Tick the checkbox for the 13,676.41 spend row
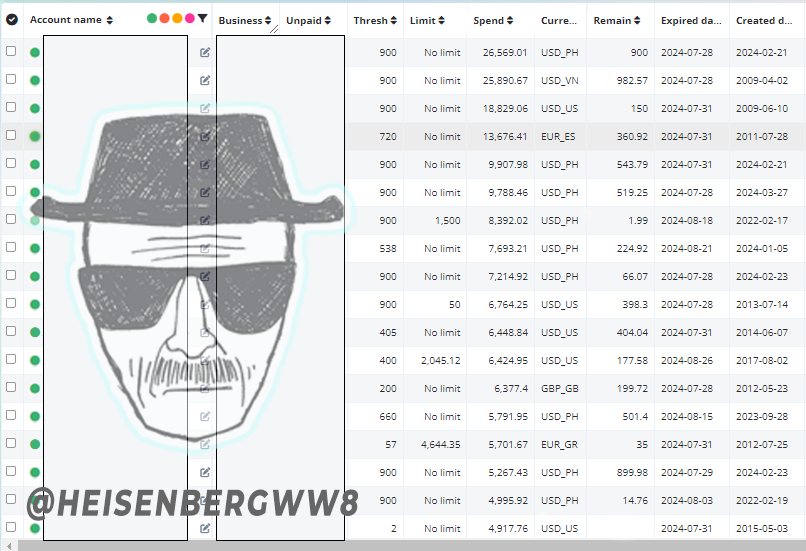Screen dimensions: 806x551 point(11,135)
